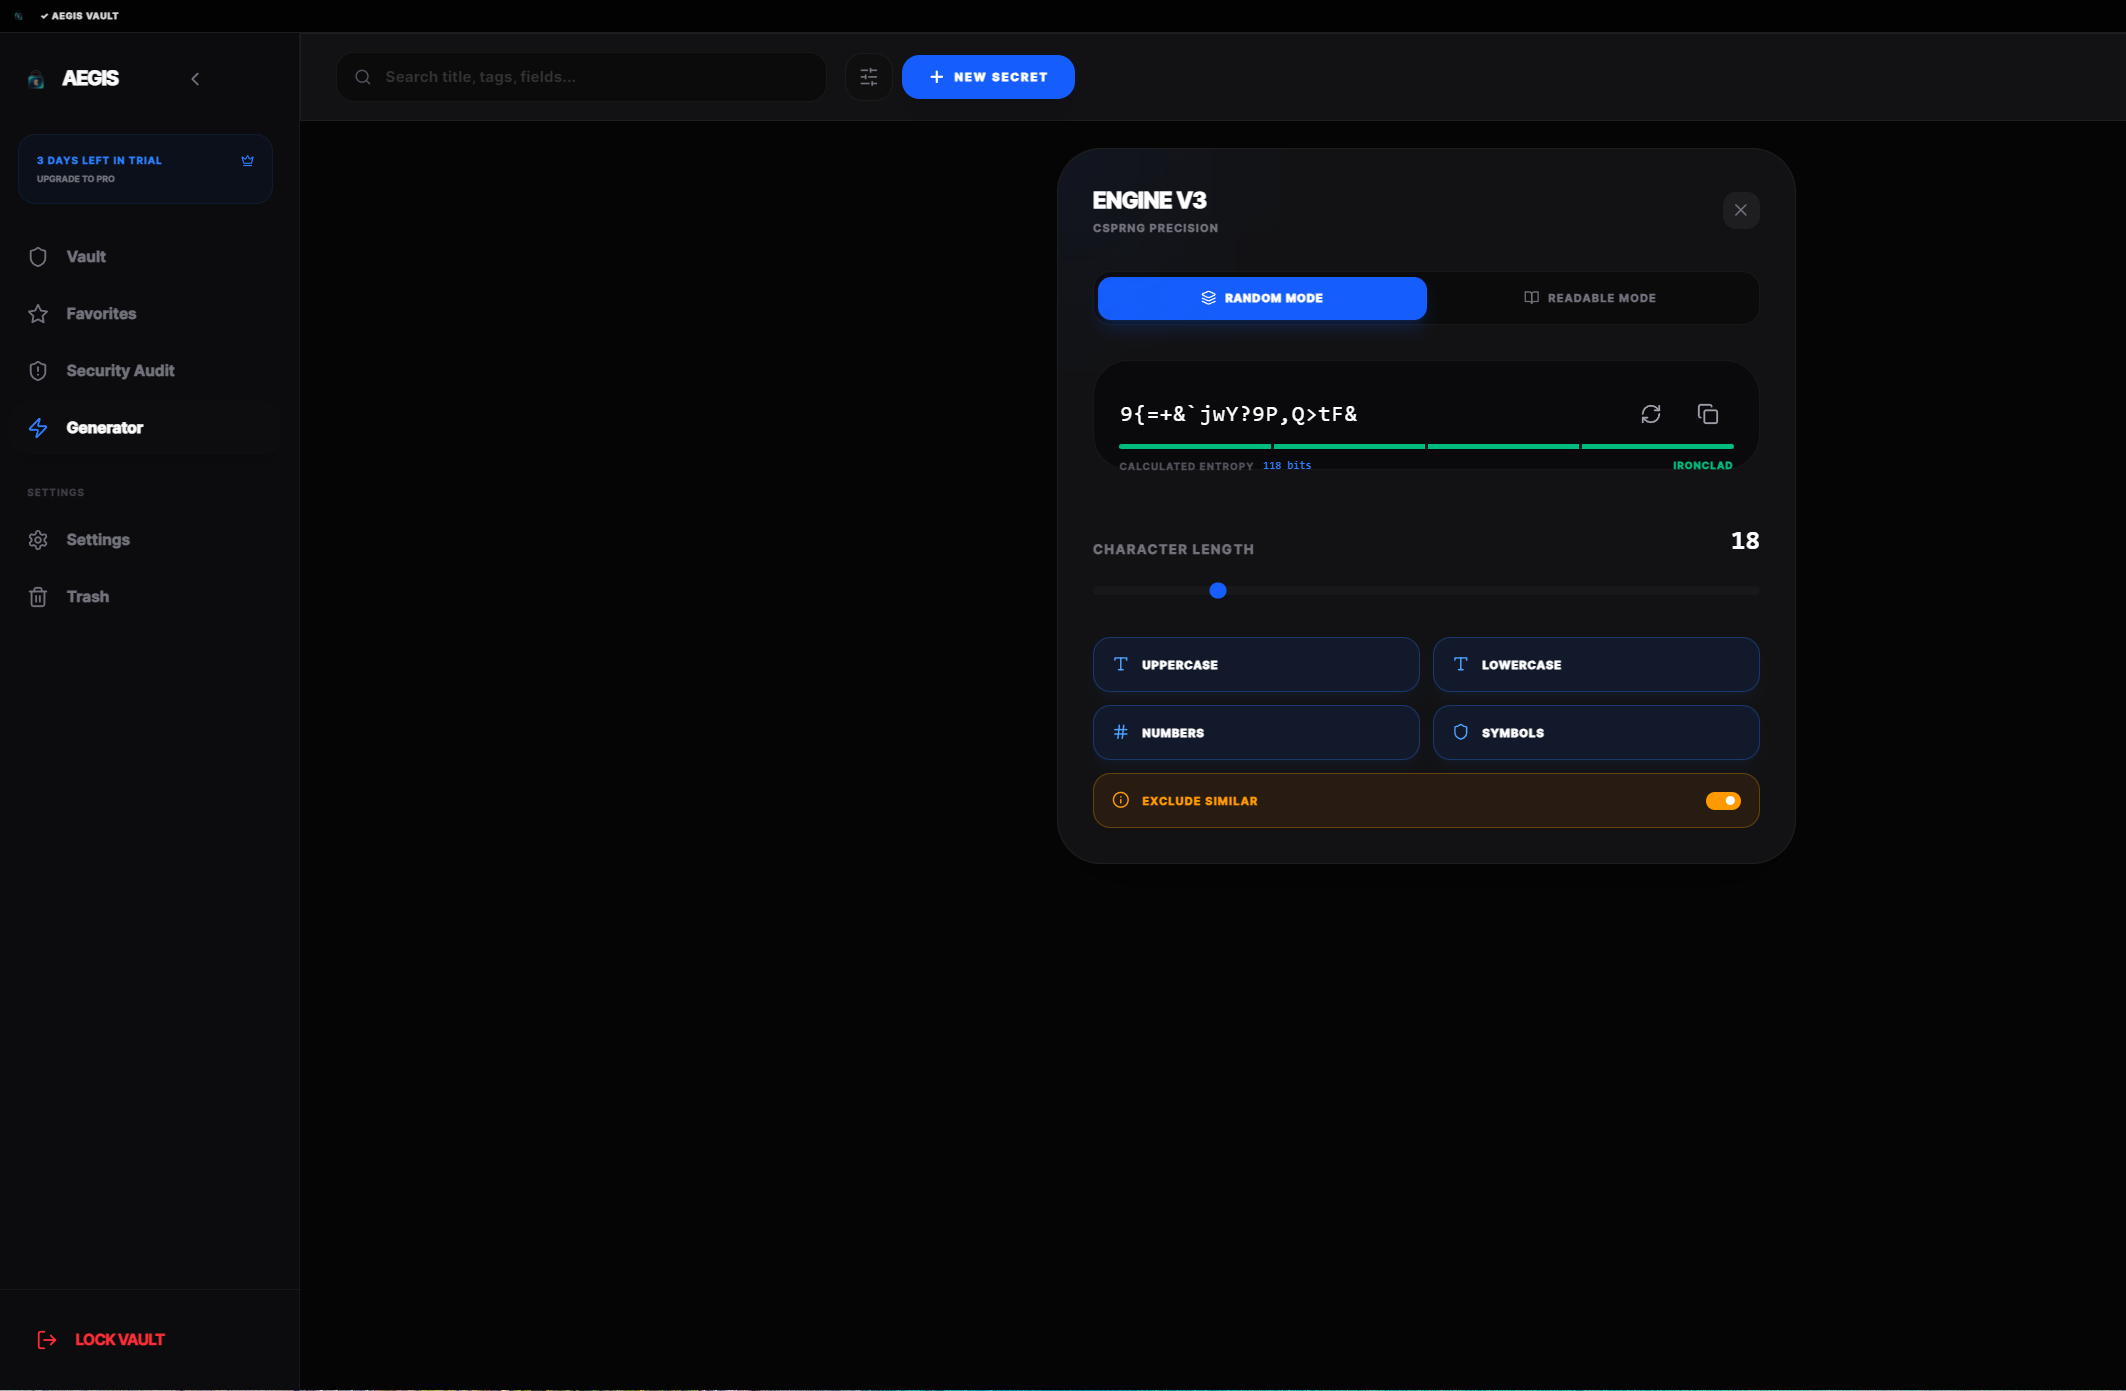Copy generated password with copy icon
The width and height of the screenshot is (2126, 1391).
tap(1707, 414)
